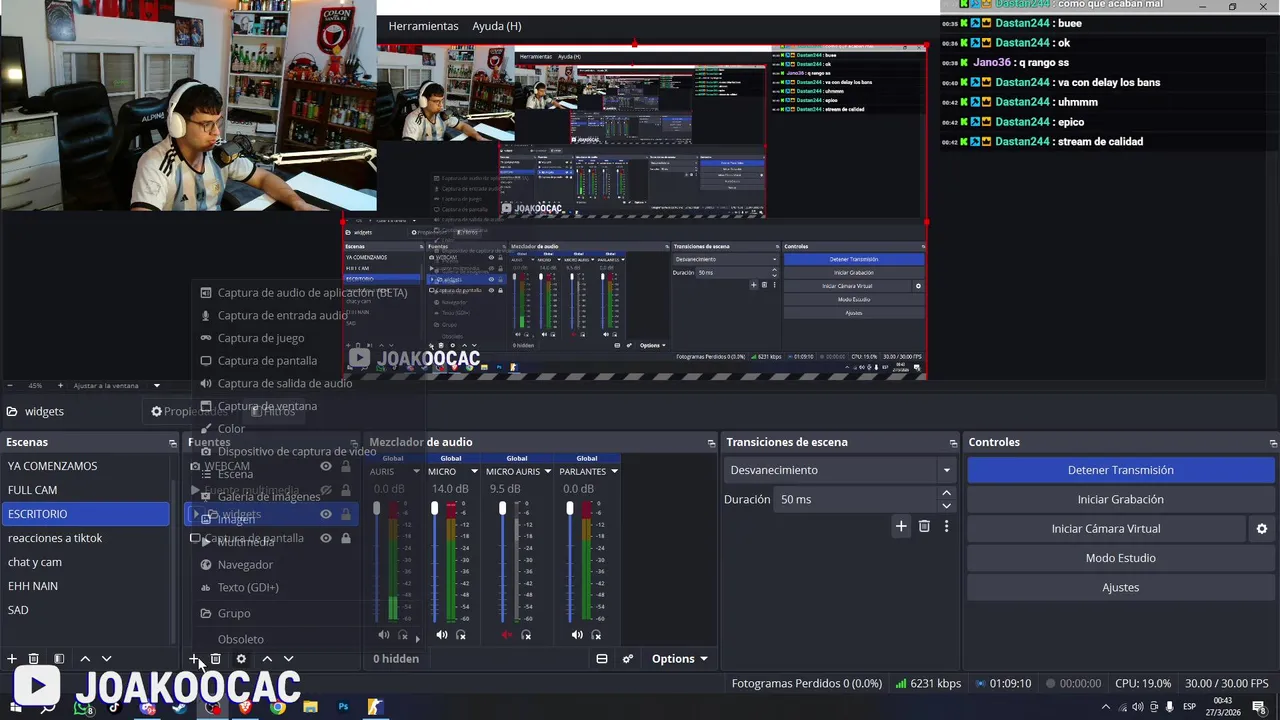Undock the Controles panel icon
The height and width of the screenshot is (720, 1280).
[1273, 442]
